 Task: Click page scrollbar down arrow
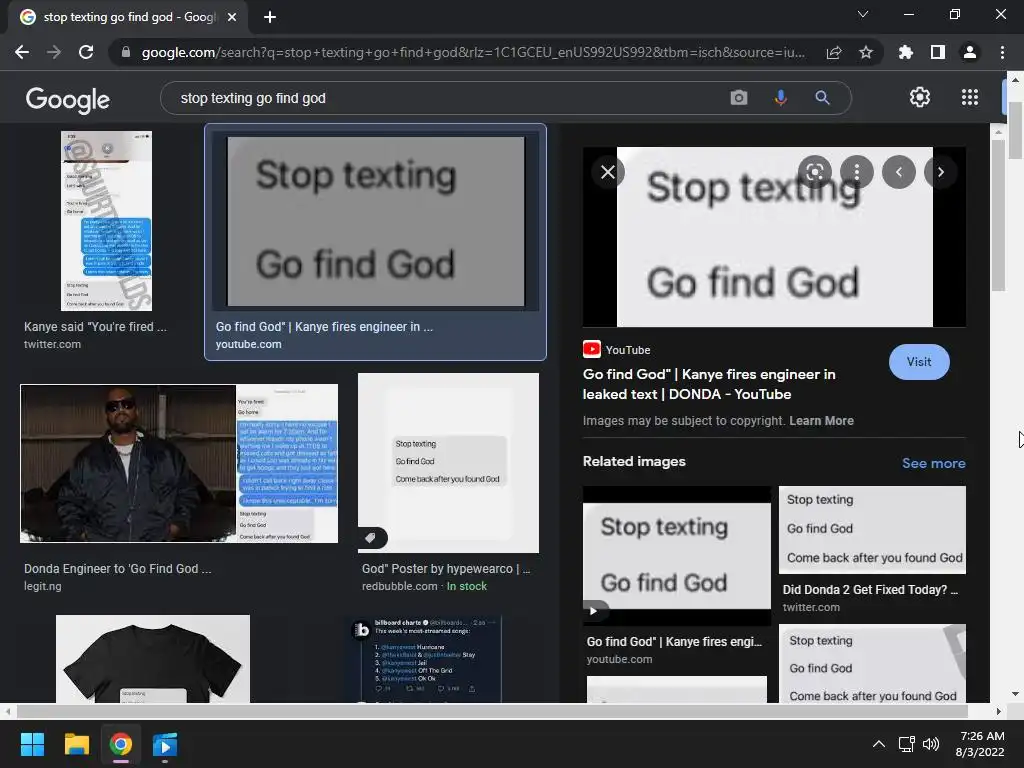[x=1015, y=694]
